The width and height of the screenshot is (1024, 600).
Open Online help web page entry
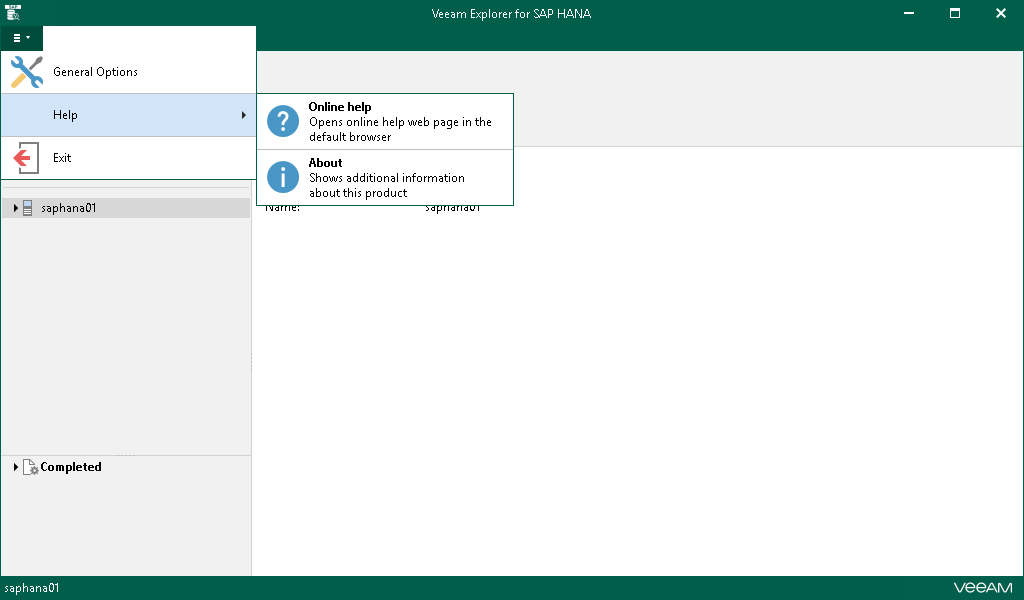click(x=385, y=121)
